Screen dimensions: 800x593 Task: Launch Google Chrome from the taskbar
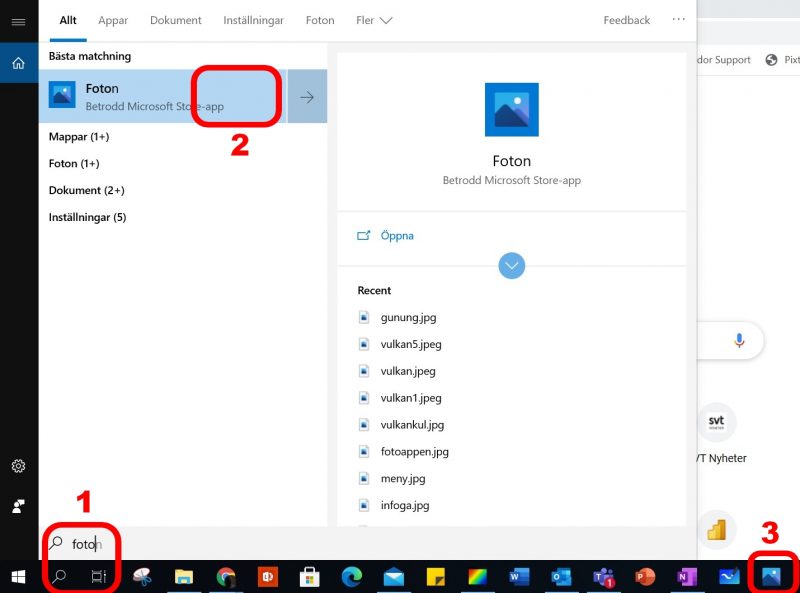(226, 577)
